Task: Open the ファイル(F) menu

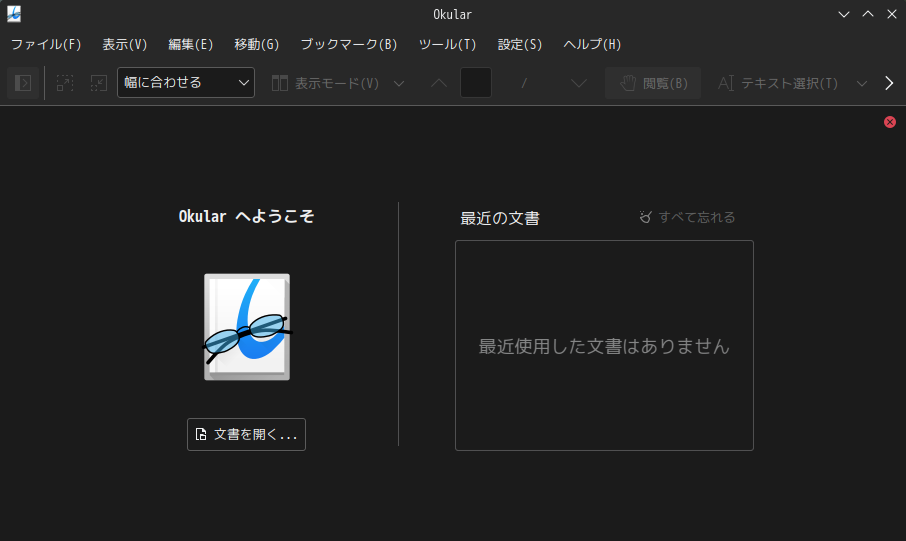Action: (x=46, y=45)
